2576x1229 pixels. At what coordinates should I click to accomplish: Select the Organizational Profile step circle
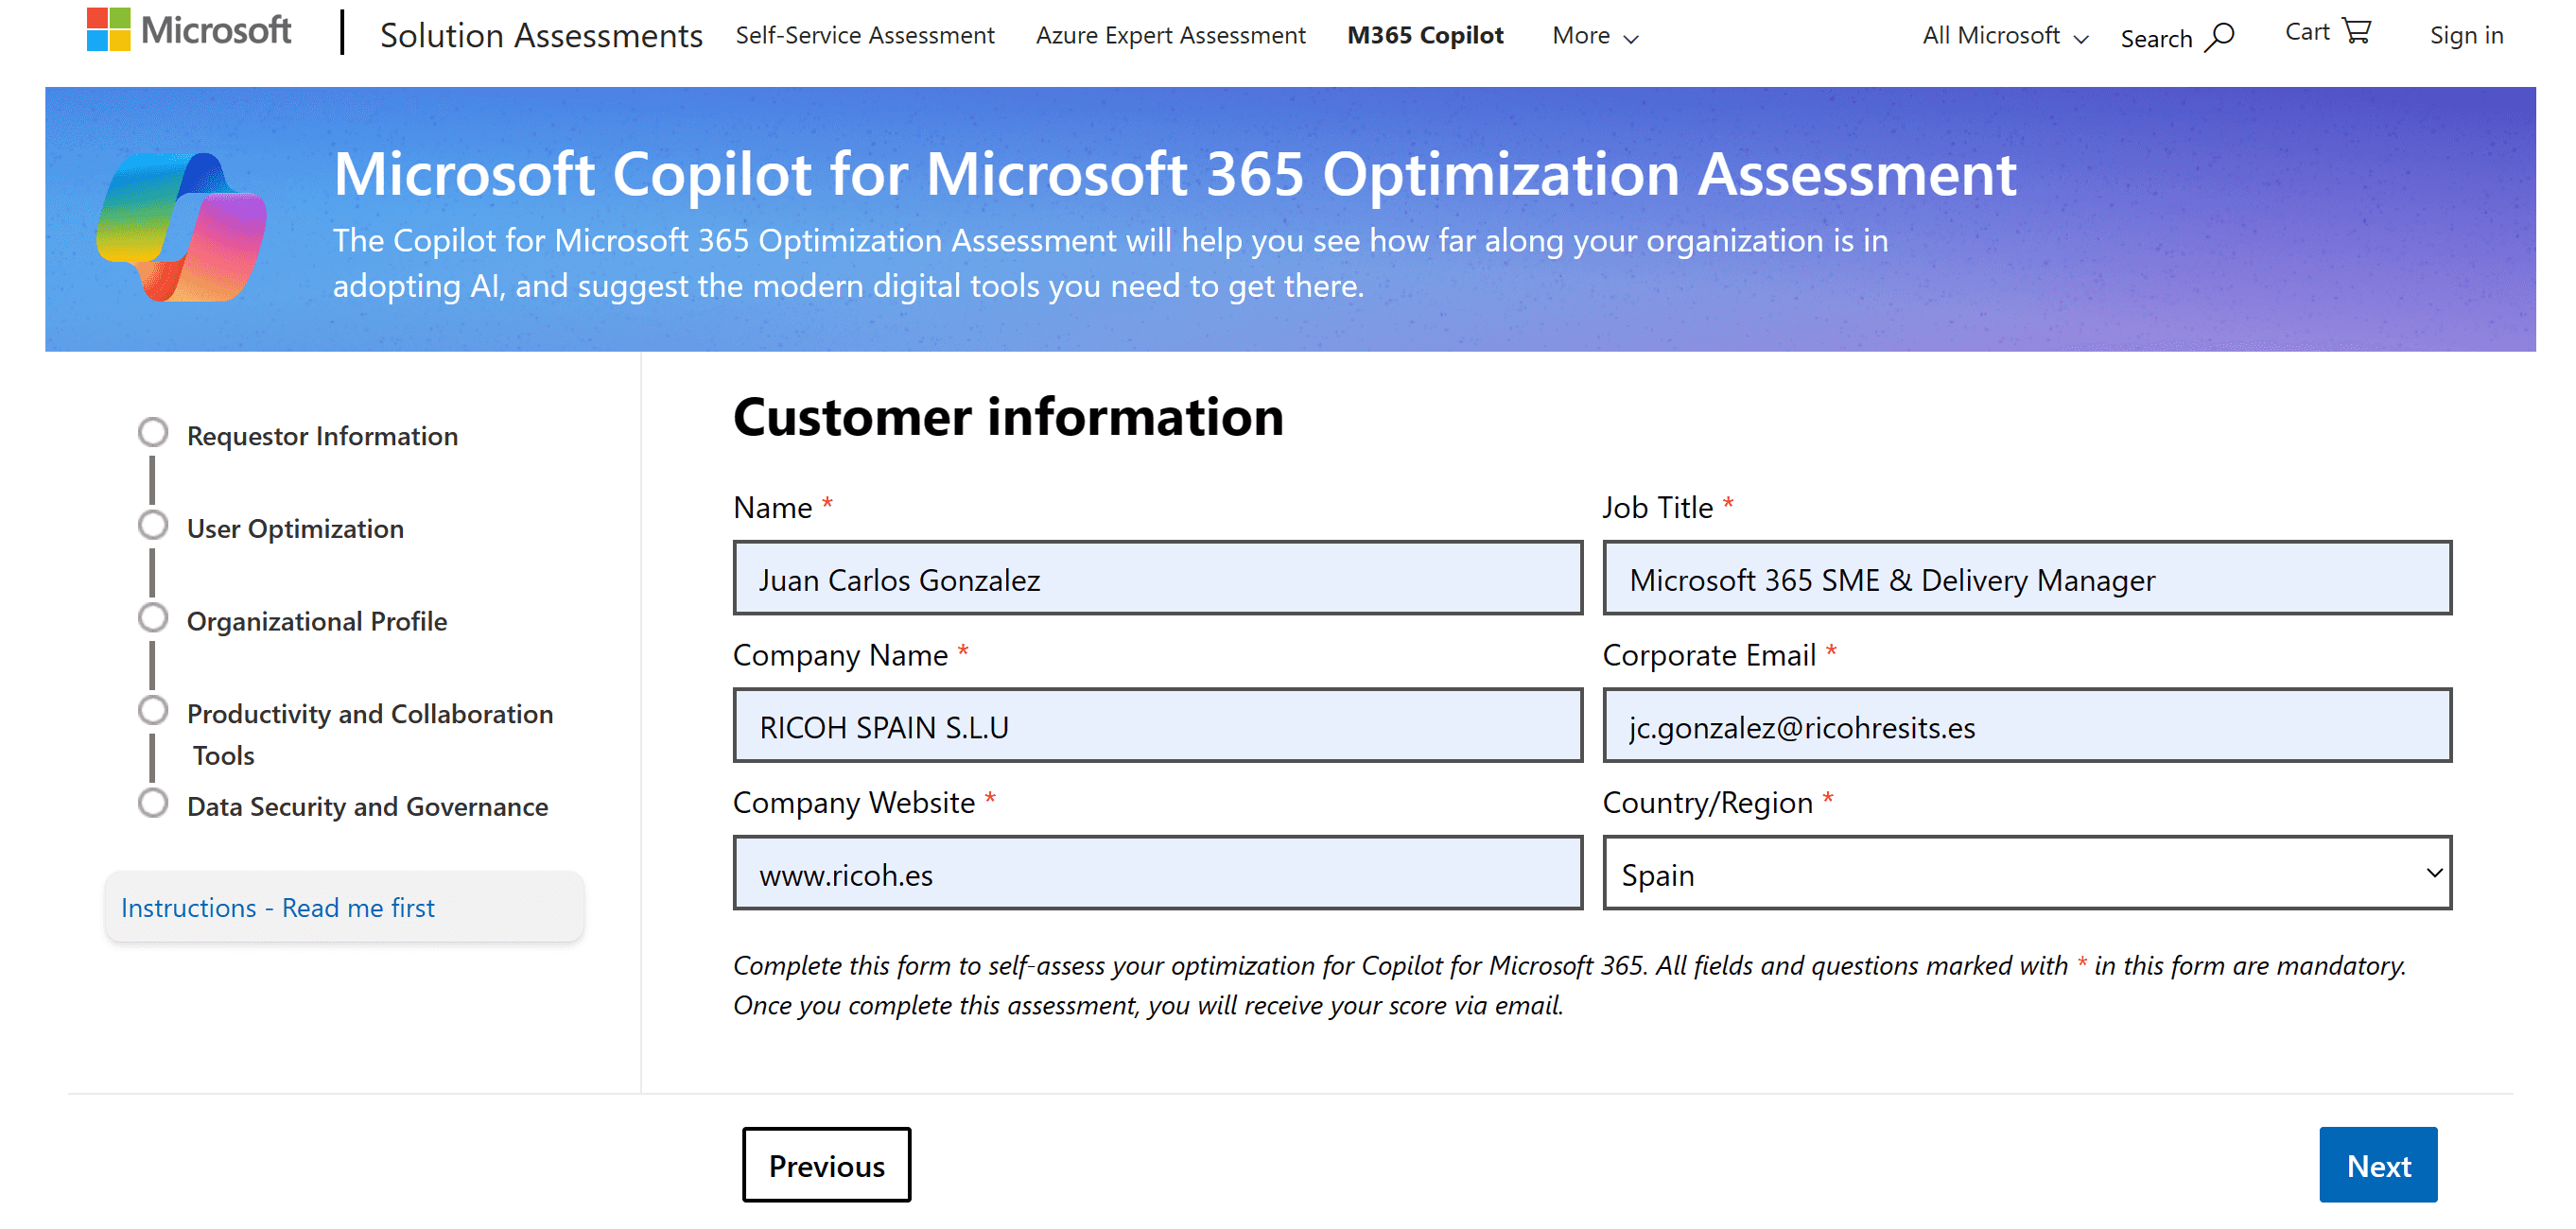click(153, 618)
